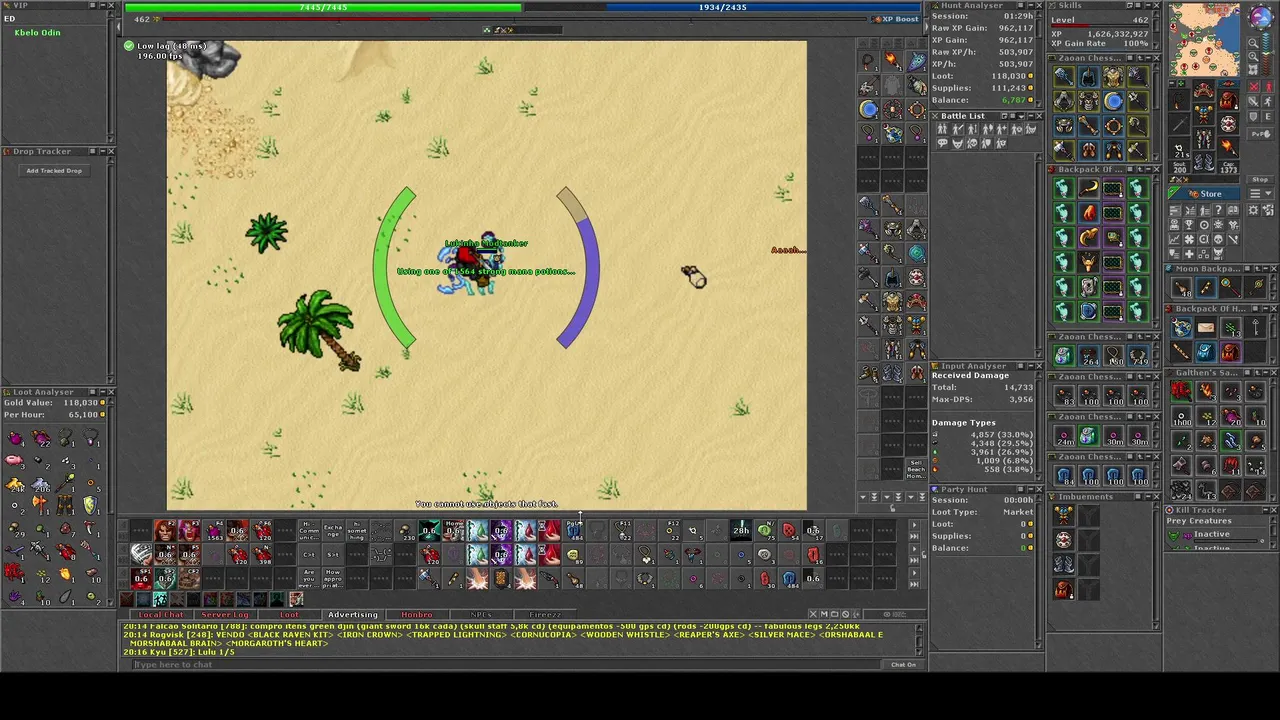The width and height of the screenshot is (1280, 720).
Task: Select the armor equipment slot
Action: [x=1204, y=113]
